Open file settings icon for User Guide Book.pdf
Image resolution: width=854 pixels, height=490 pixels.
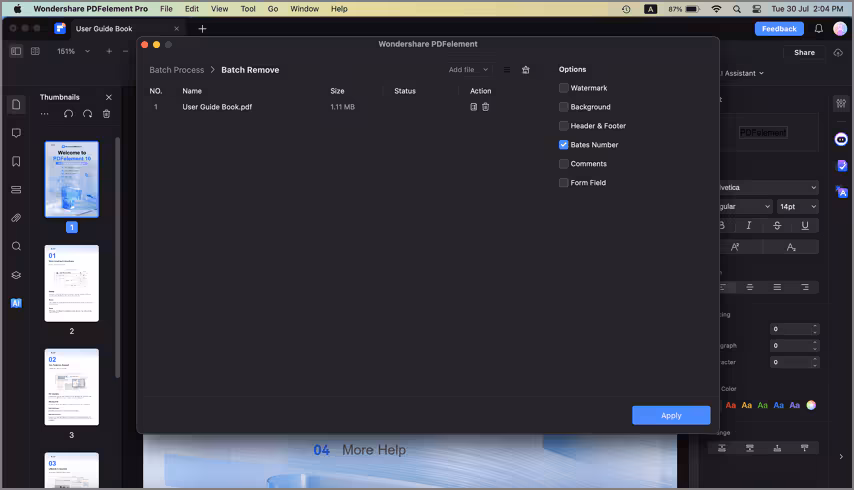[x=473, y=107]
